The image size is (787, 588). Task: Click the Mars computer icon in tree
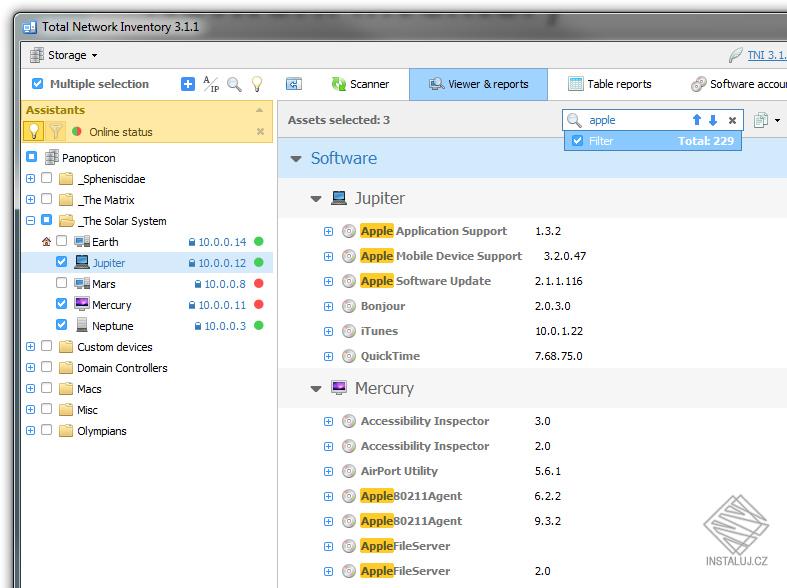[x=82, y=283]
